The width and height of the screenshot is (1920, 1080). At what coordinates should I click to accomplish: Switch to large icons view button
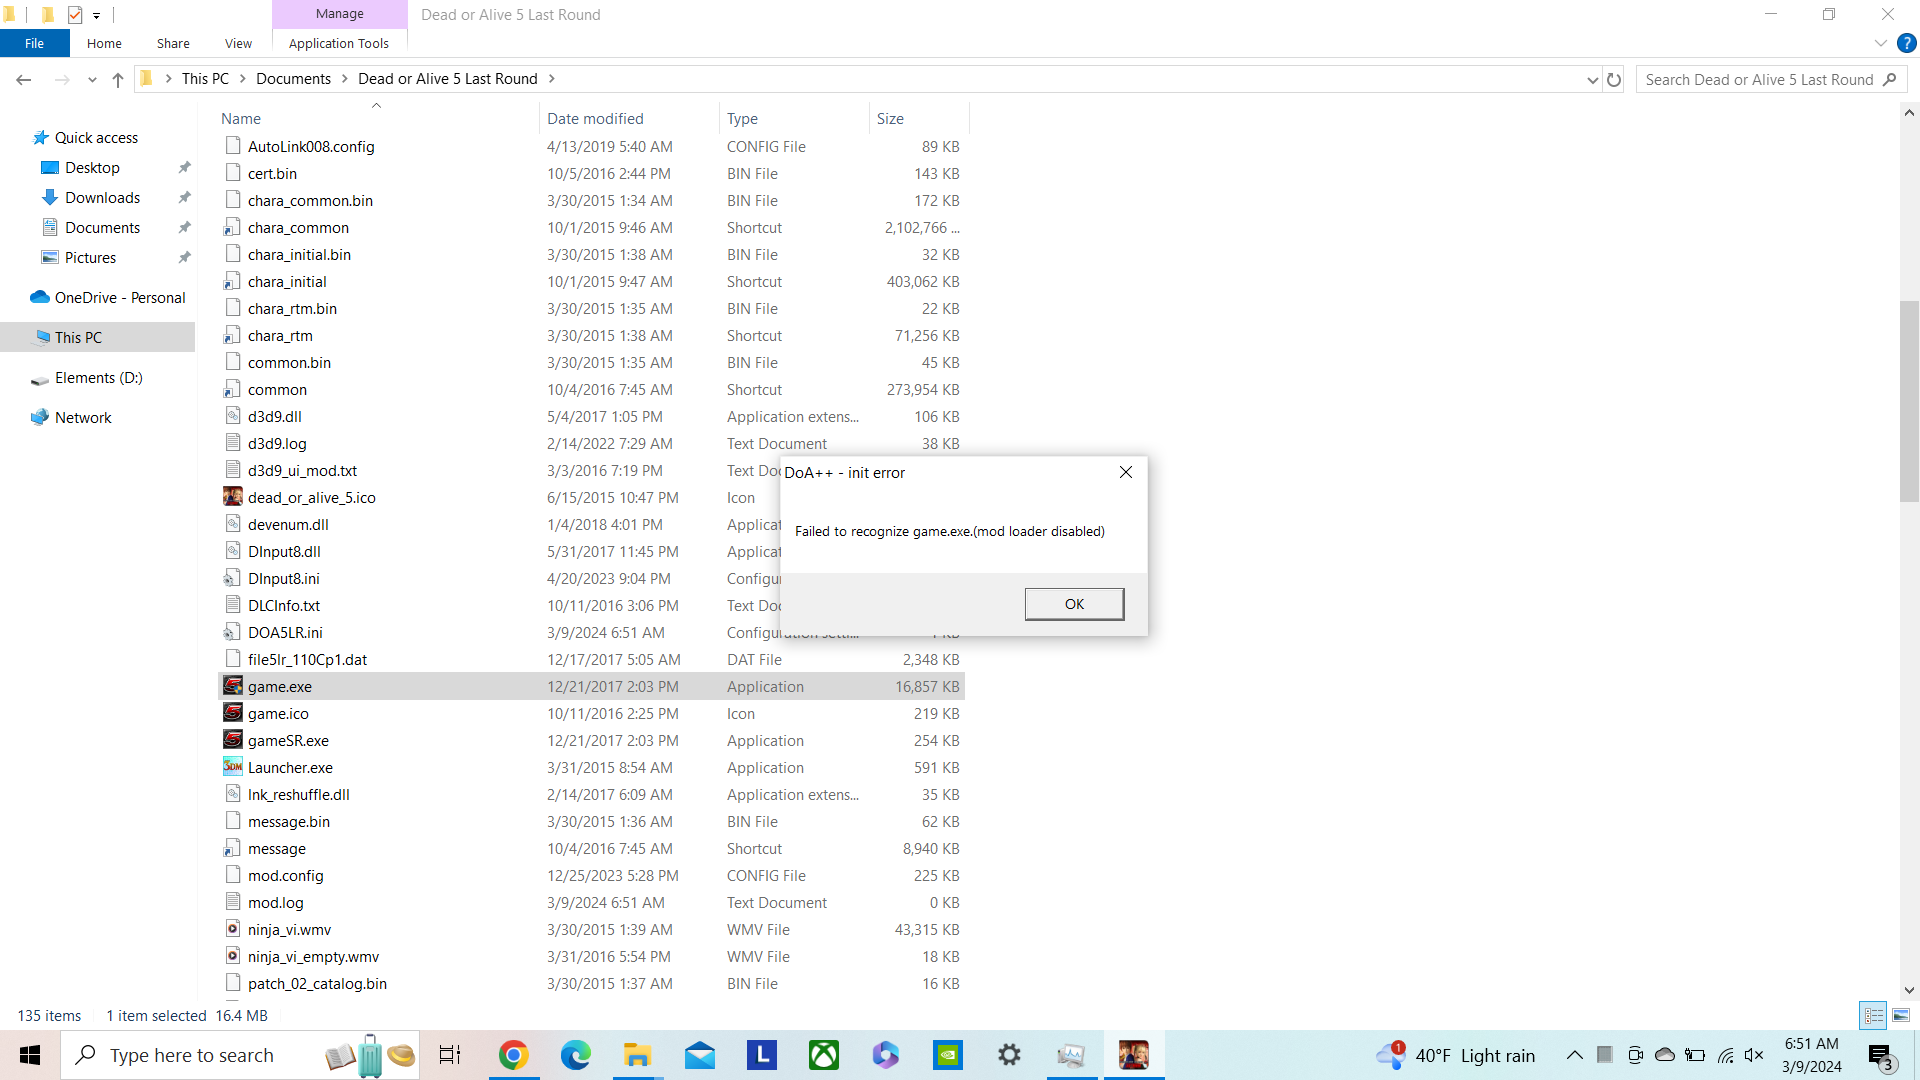1901,1015
